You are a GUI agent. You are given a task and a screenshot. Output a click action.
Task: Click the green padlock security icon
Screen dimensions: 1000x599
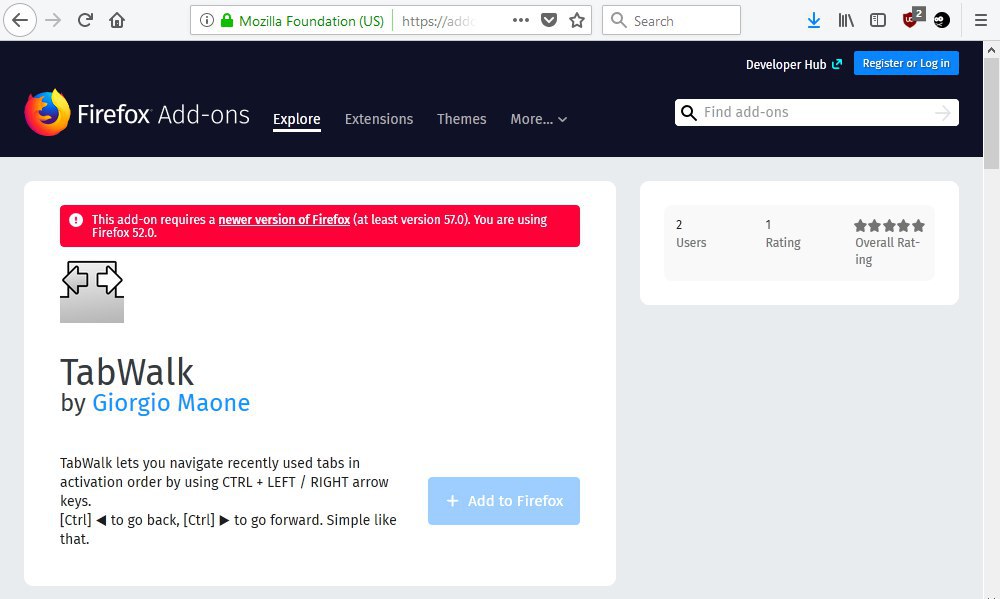click(226, 20)
